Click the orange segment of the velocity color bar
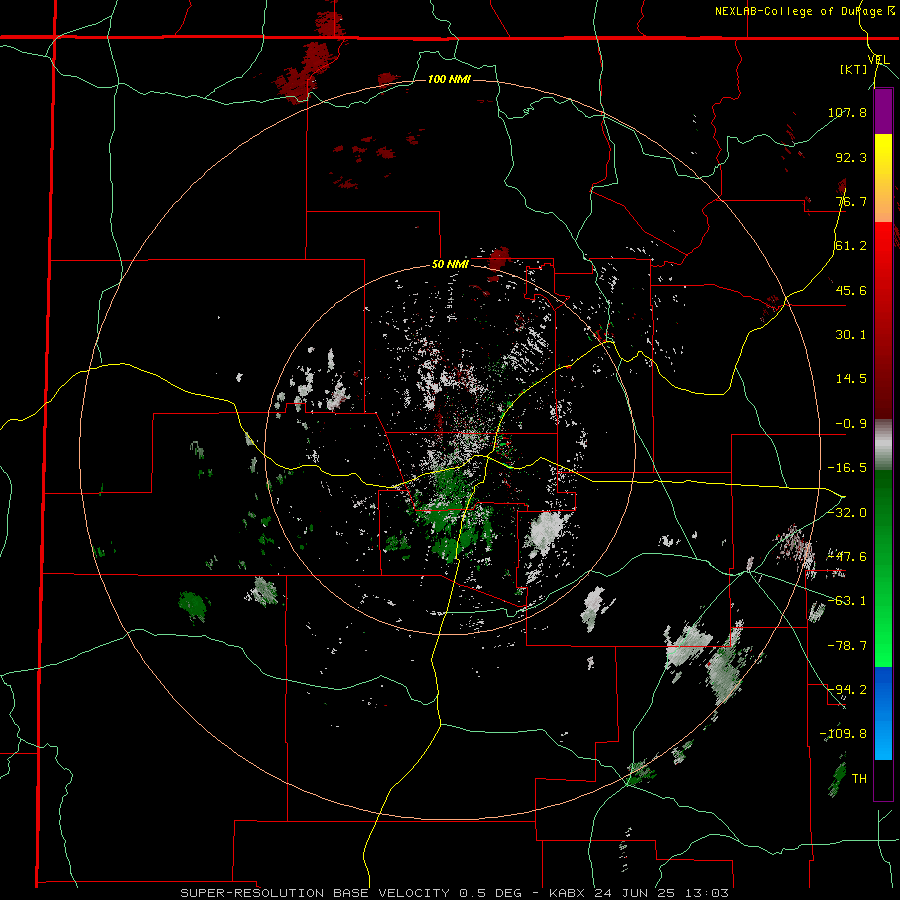The height and width of the screenshot is (900, 900). point(883,200)
